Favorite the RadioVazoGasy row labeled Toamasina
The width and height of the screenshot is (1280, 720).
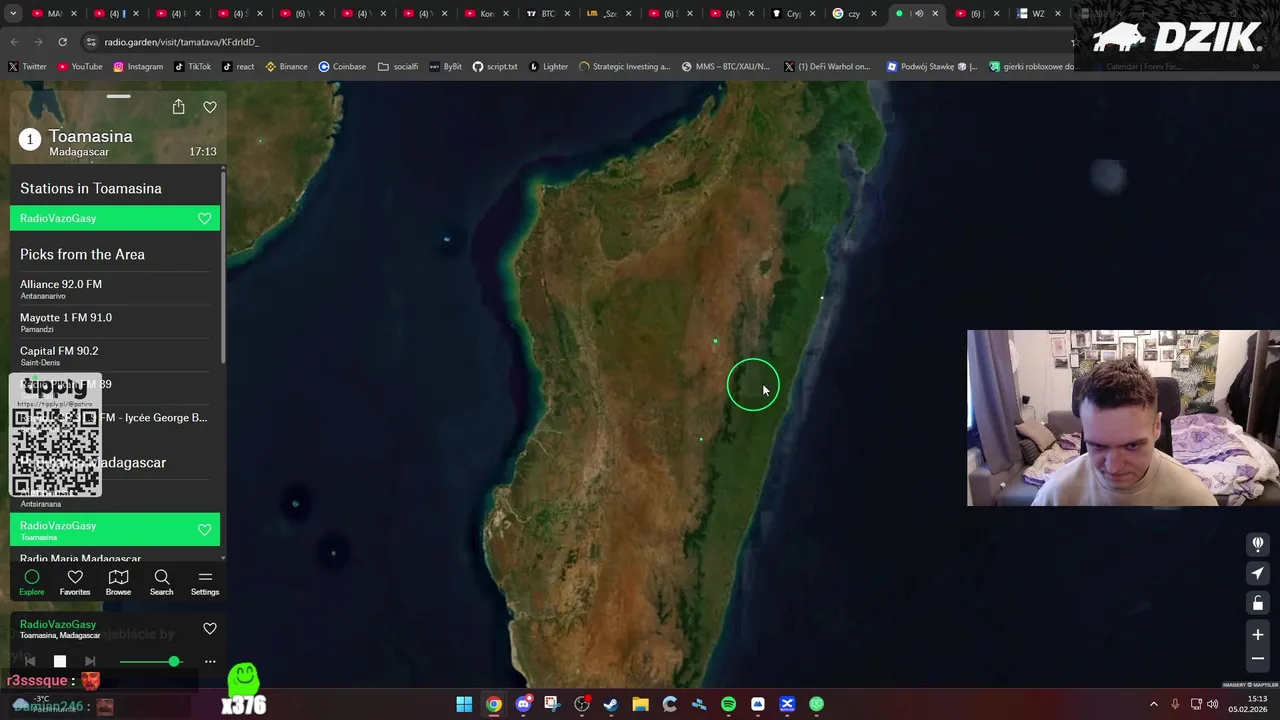point(204,530)
